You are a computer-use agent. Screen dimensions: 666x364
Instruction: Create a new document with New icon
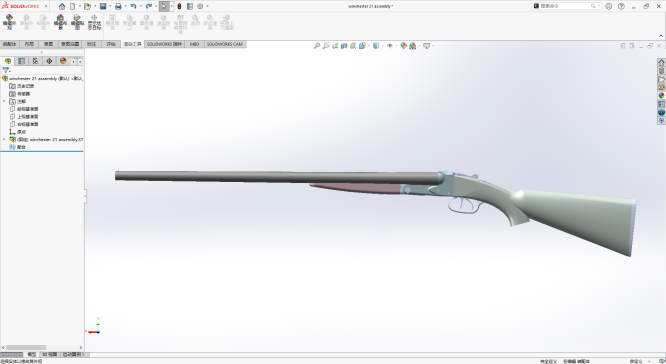pyautogui.click(x=73, y=6)
